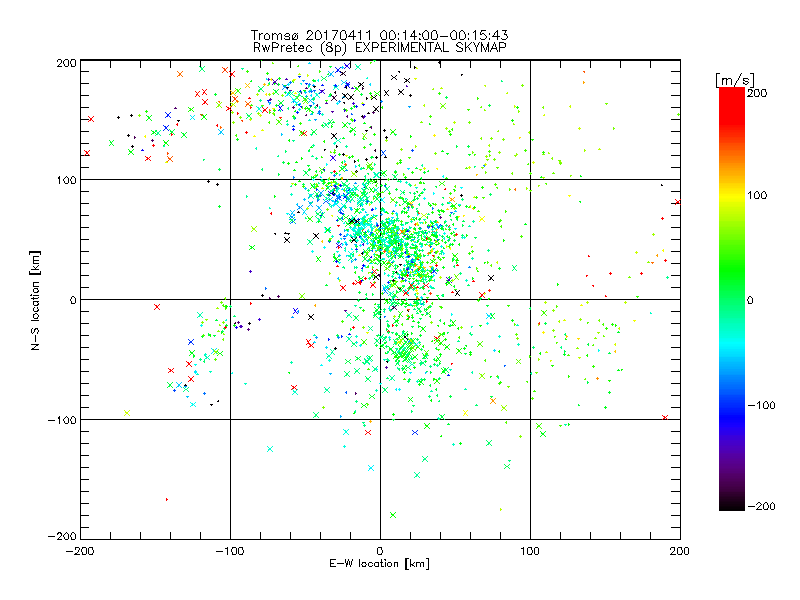This screenshot has height=600, width=800.
Task: Click the colorbar value '200' at top
Action: pyautogui.click(x=757, y=93)
